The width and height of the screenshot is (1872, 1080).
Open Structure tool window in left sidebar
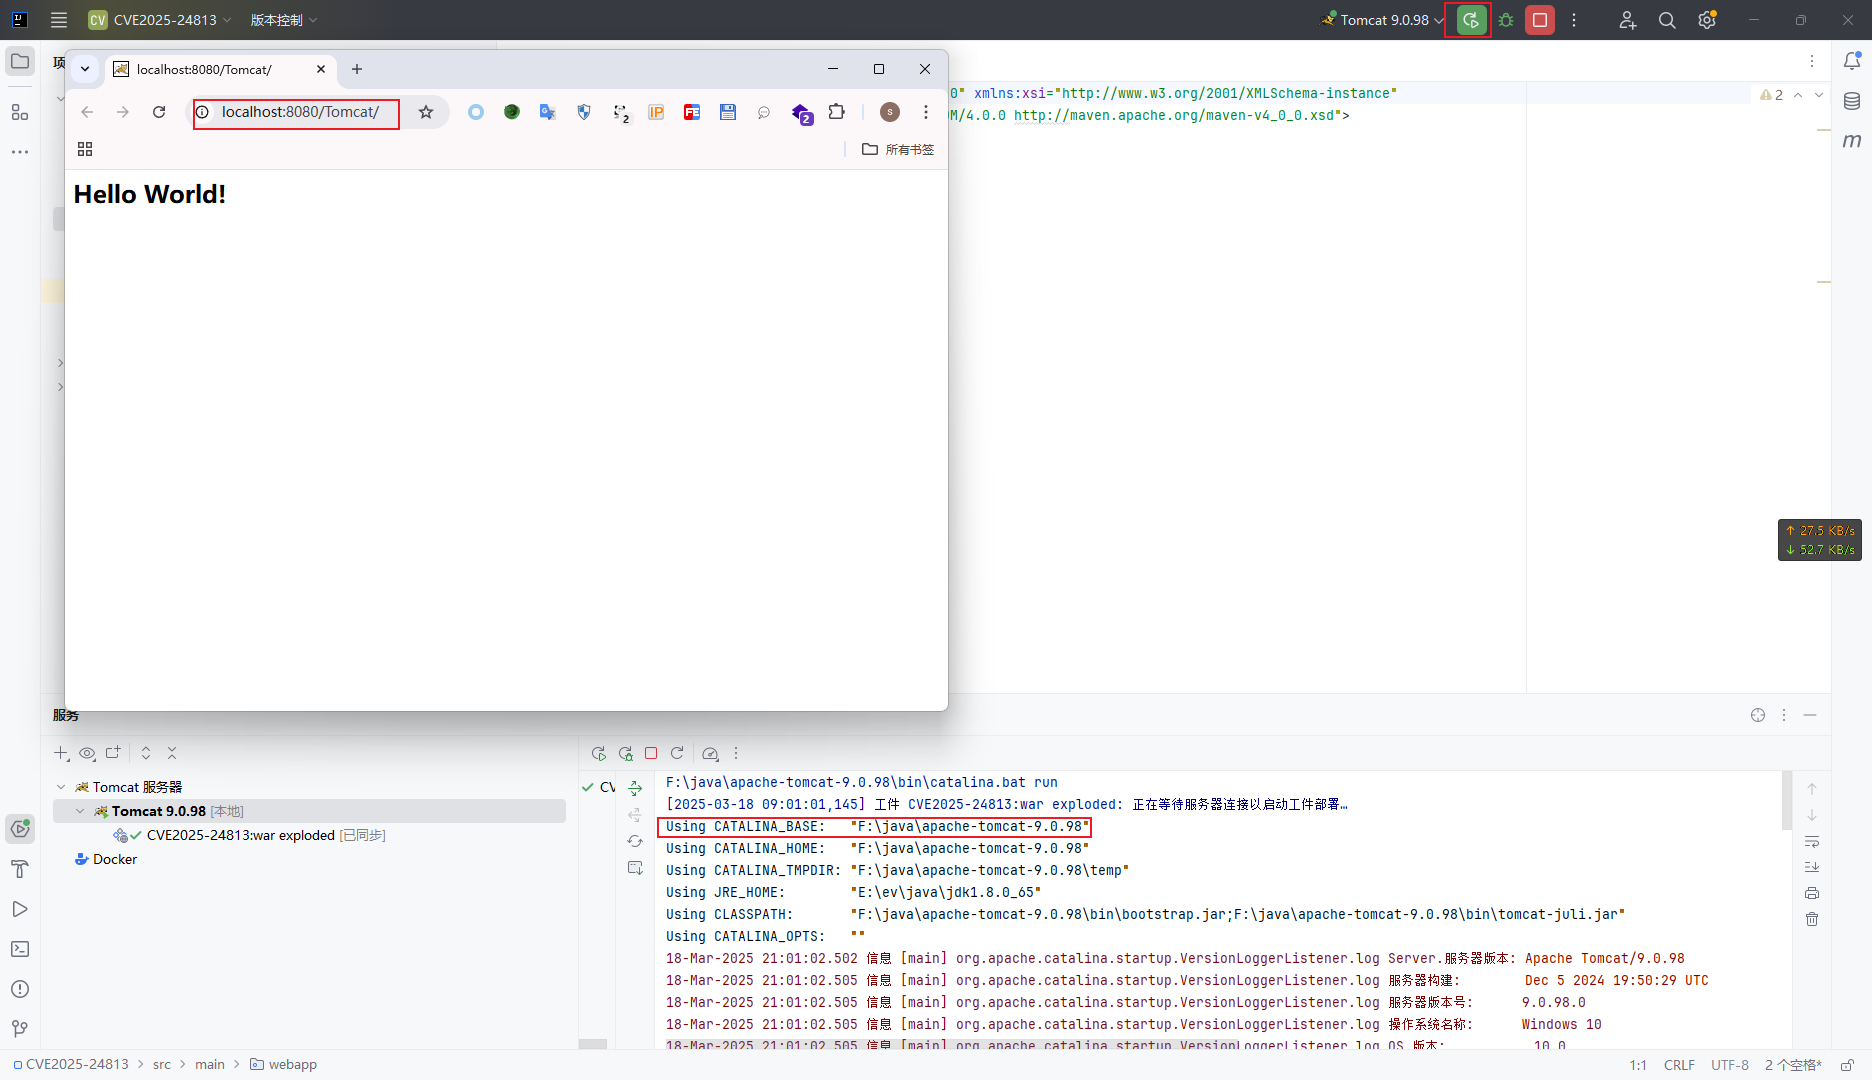coord(20,112)
